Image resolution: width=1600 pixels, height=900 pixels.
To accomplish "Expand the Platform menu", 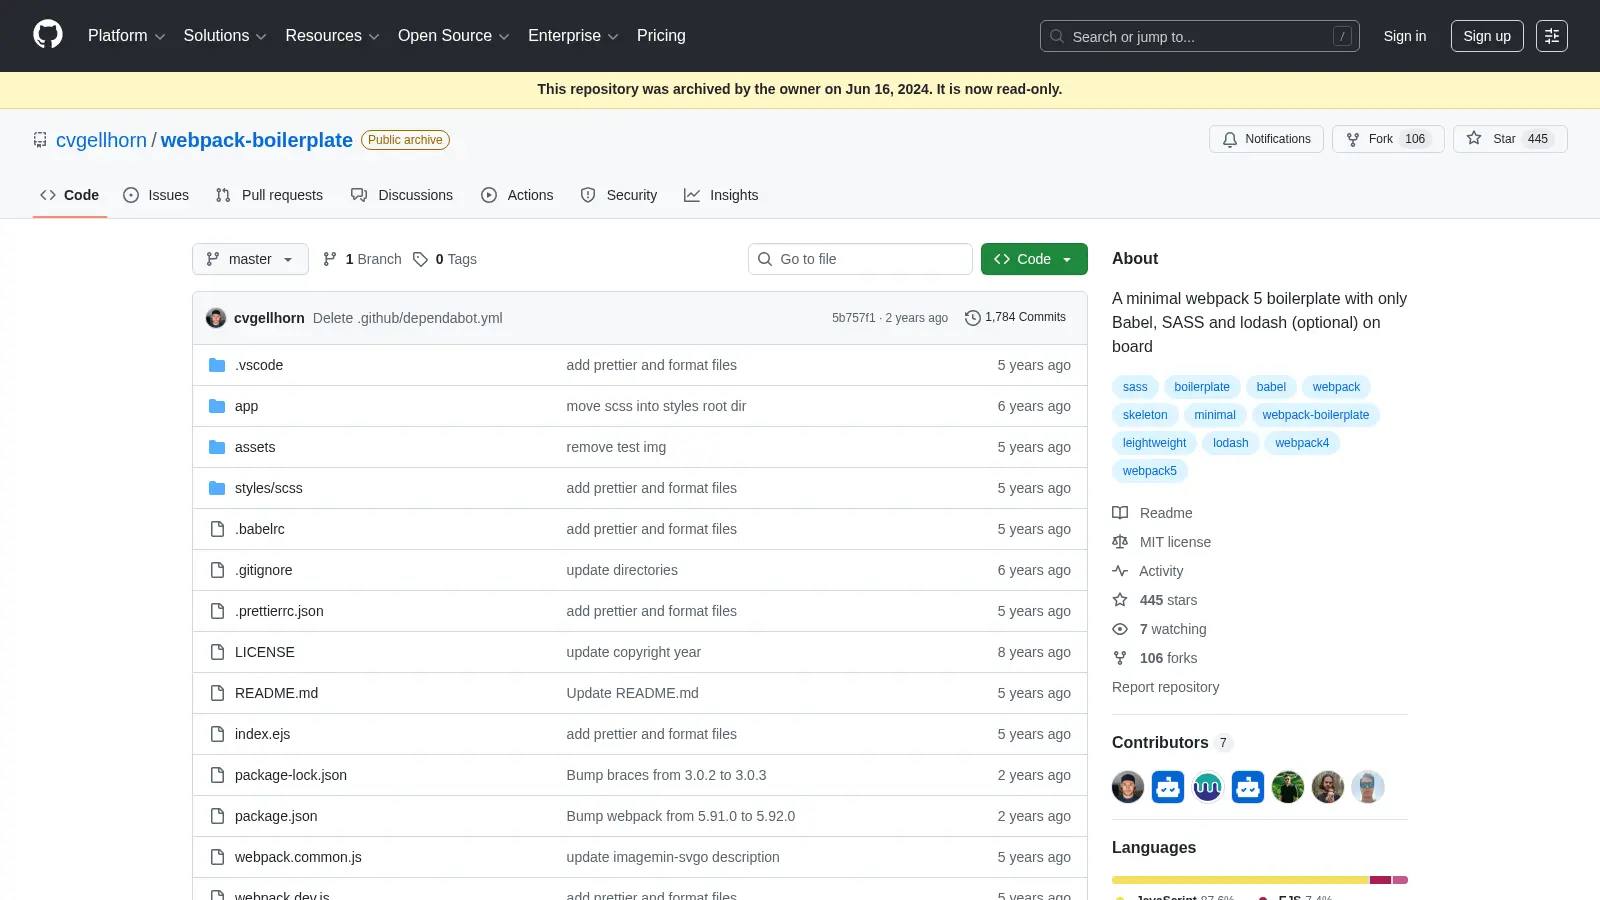I will (126, 35).
